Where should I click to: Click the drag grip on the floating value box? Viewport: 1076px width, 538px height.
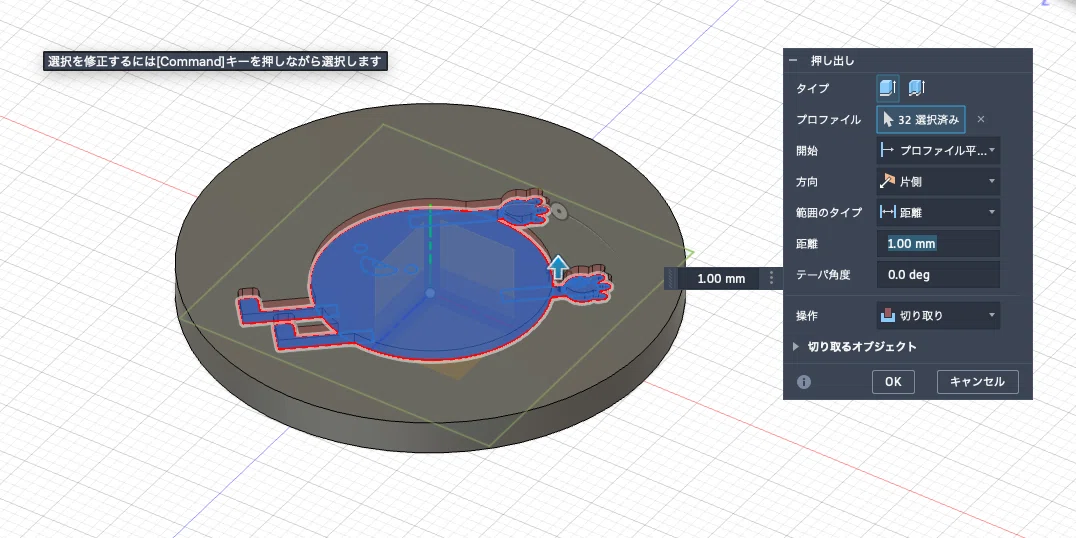click(x=671, y=279)
